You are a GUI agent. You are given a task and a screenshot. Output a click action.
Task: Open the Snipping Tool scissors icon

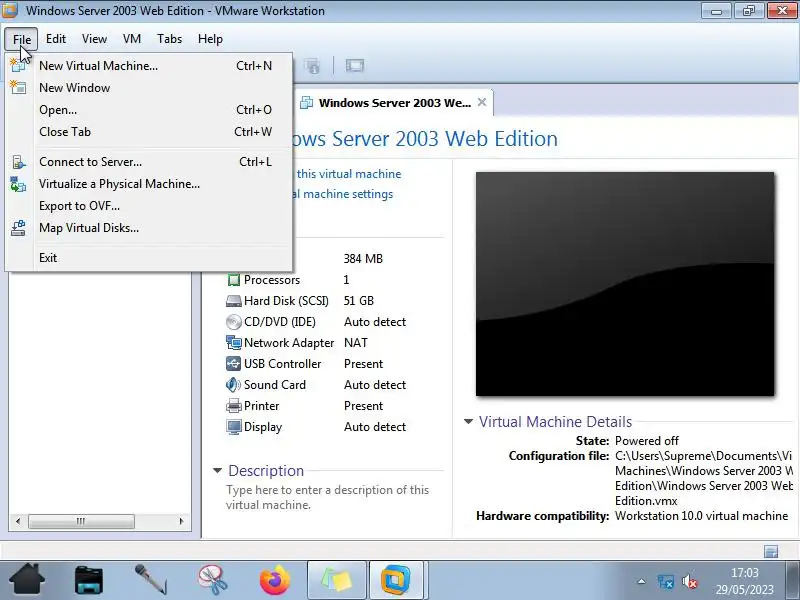click(x=213, y=580)
